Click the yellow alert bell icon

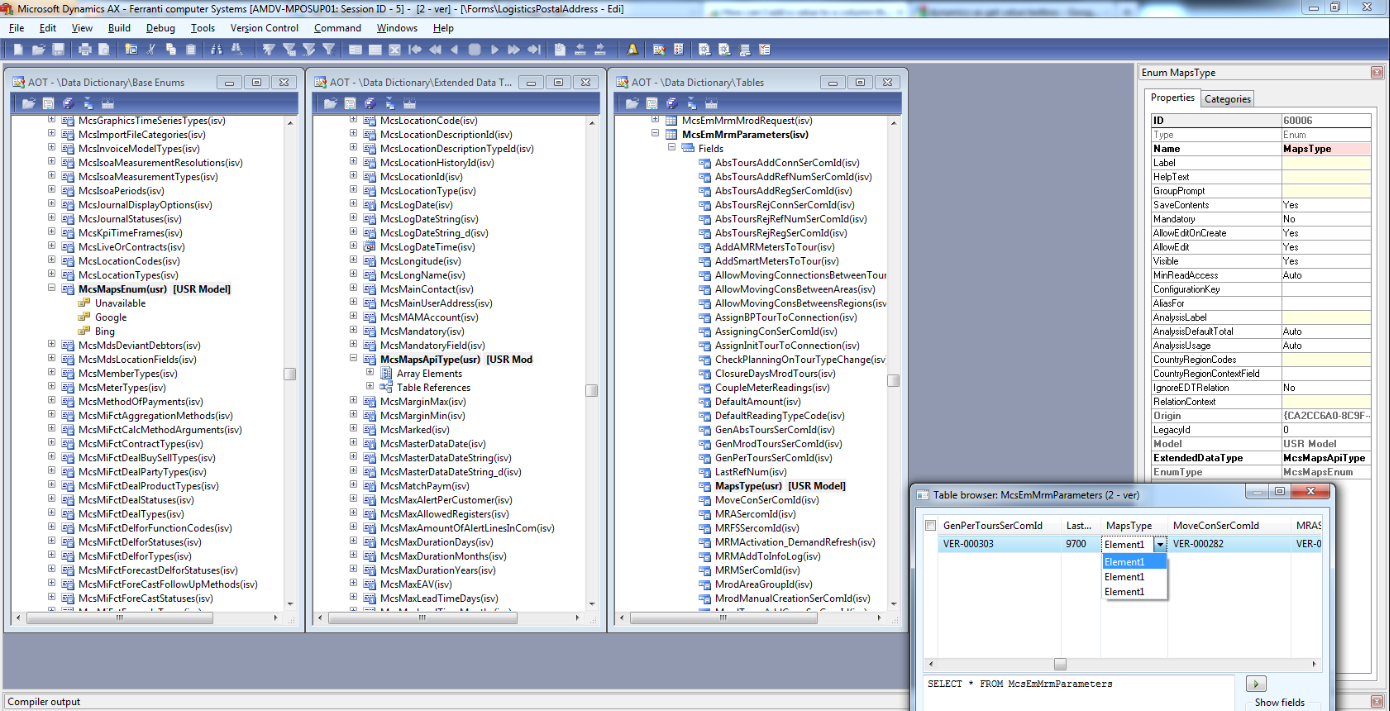(632, 49)
